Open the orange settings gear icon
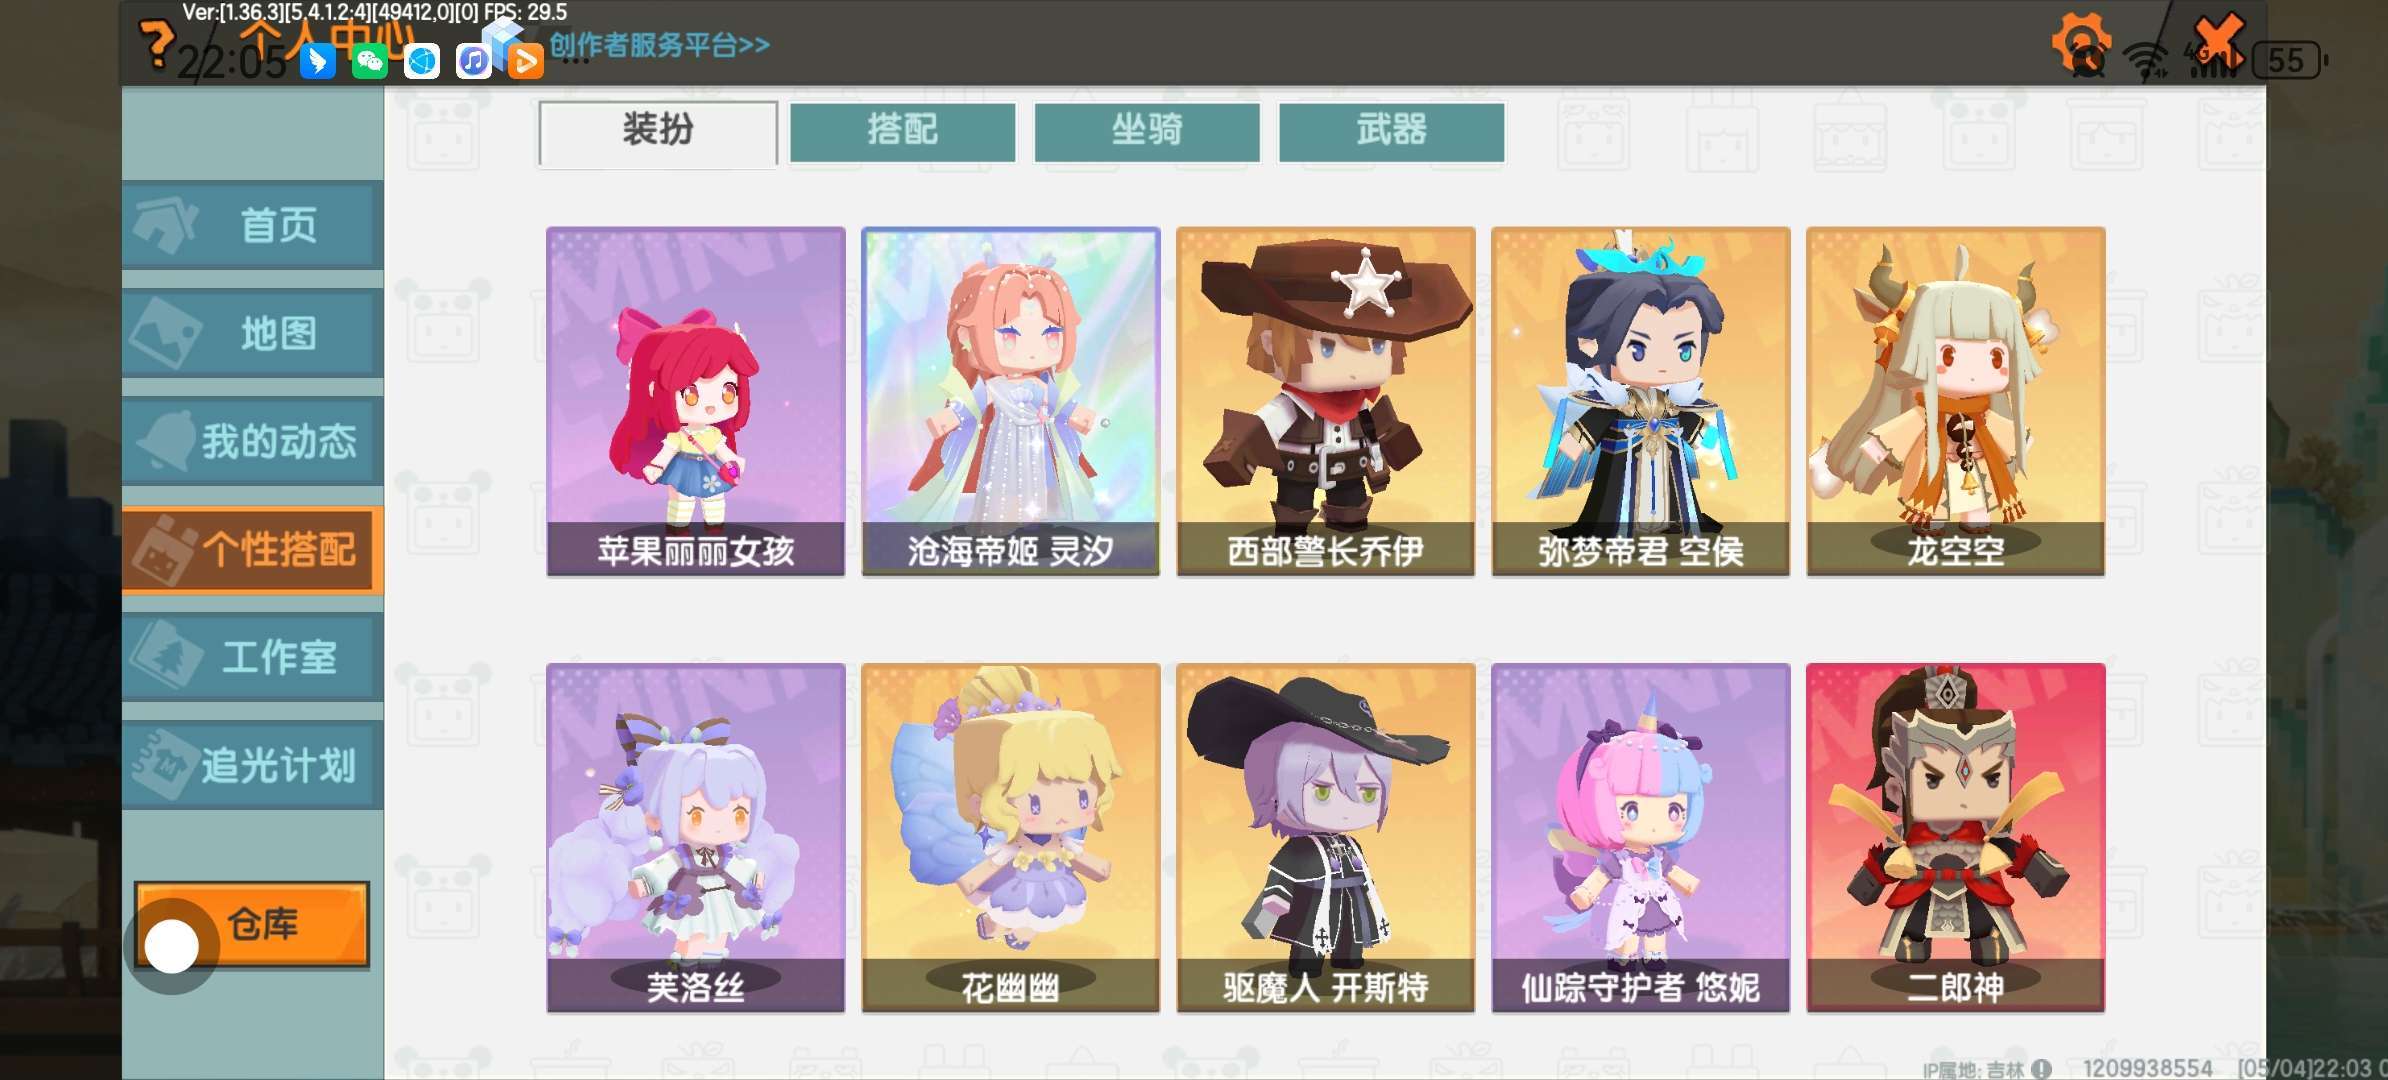The image size is (2388, 1080). (2082, 42)
